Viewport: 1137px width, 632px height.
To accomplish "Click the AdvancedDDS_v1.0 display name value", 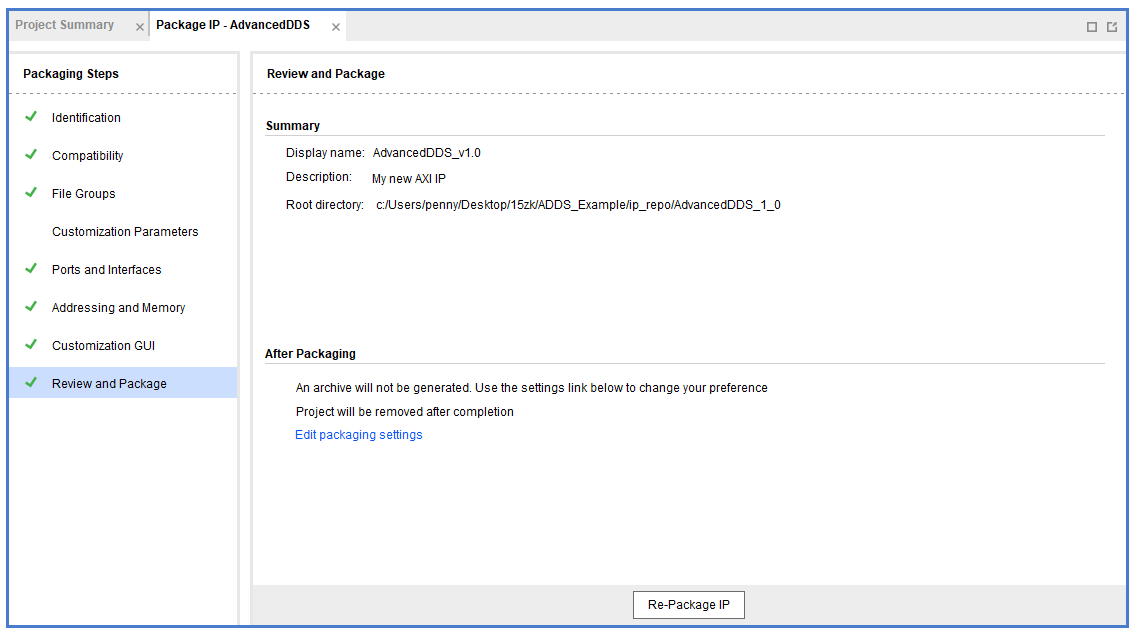I will point(427,153).
